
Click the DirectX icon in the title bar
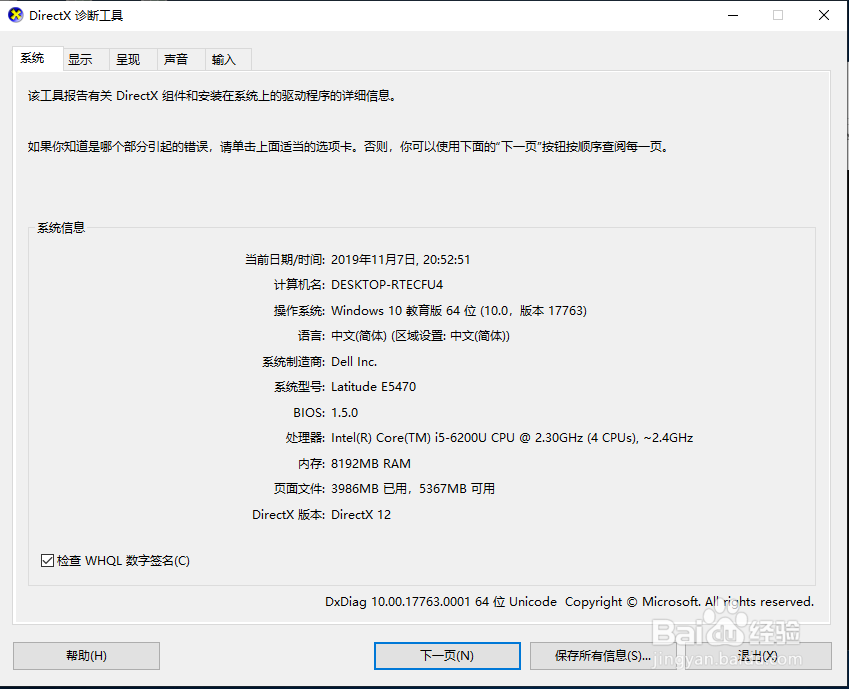point(14,15)
